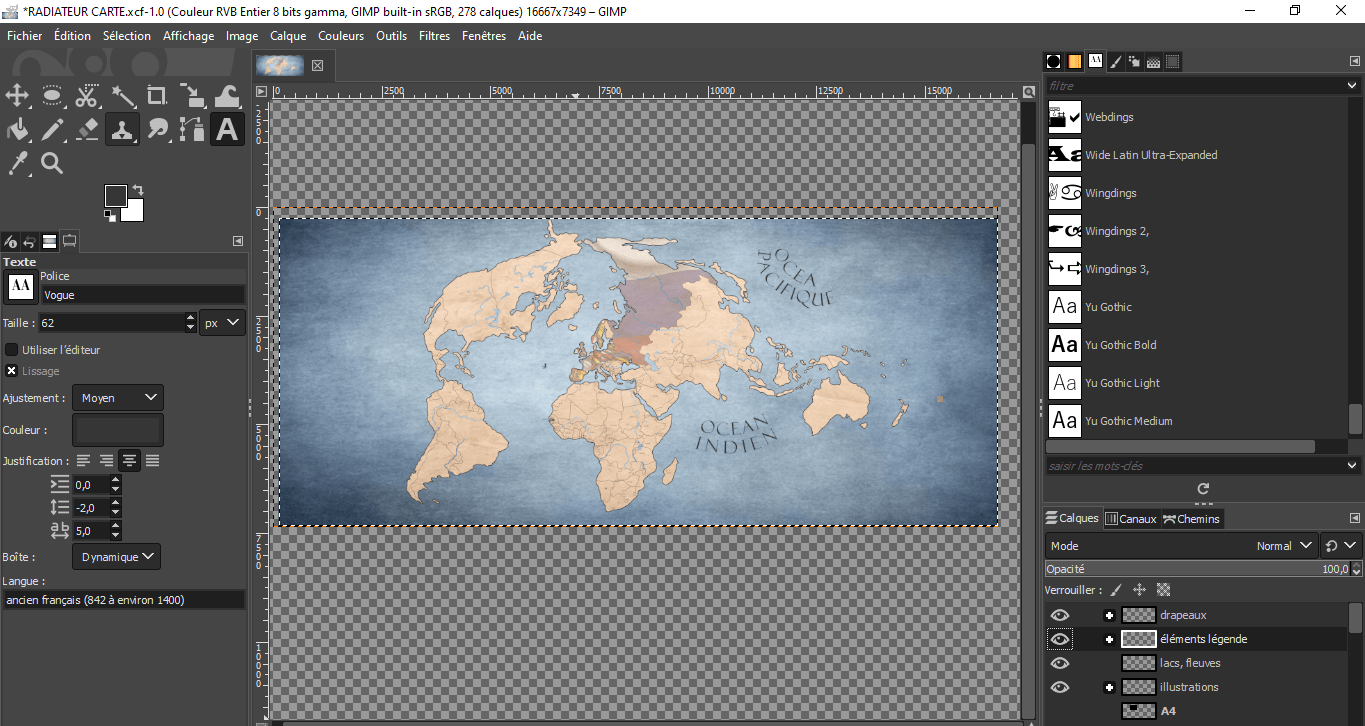Activate the Crop tool

click(x=157, y=96)
